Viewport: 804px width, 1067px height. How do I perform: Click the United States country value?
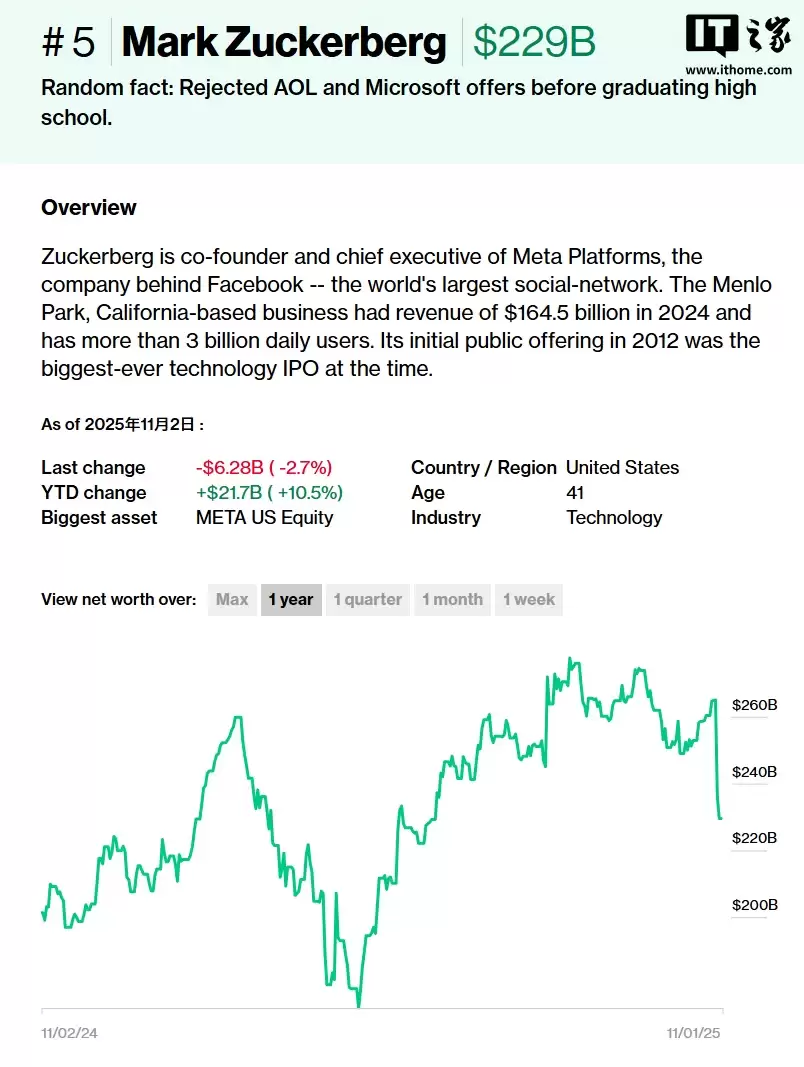pos(622,468)
